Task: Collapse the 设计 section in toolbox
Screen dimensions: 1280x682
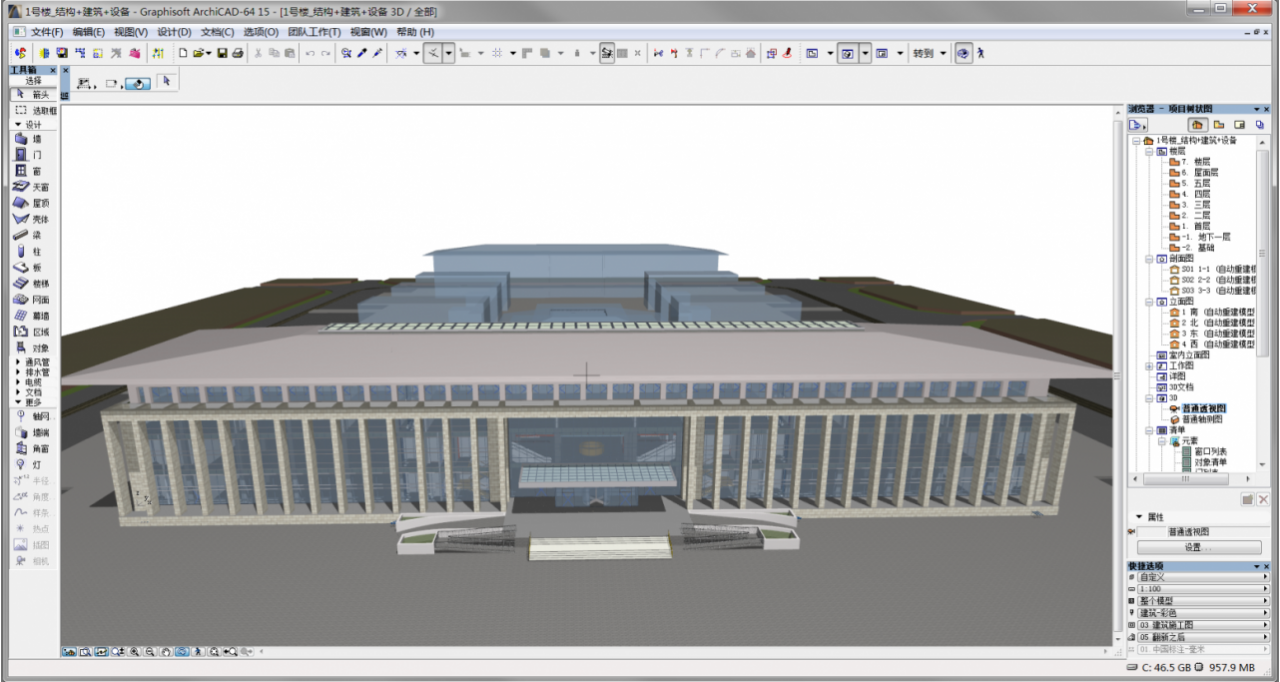Action: coord(18,125)
